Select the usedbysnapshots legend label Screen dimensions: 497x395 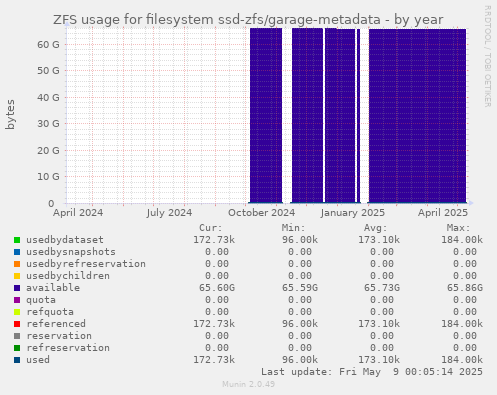tap(71, 252)
